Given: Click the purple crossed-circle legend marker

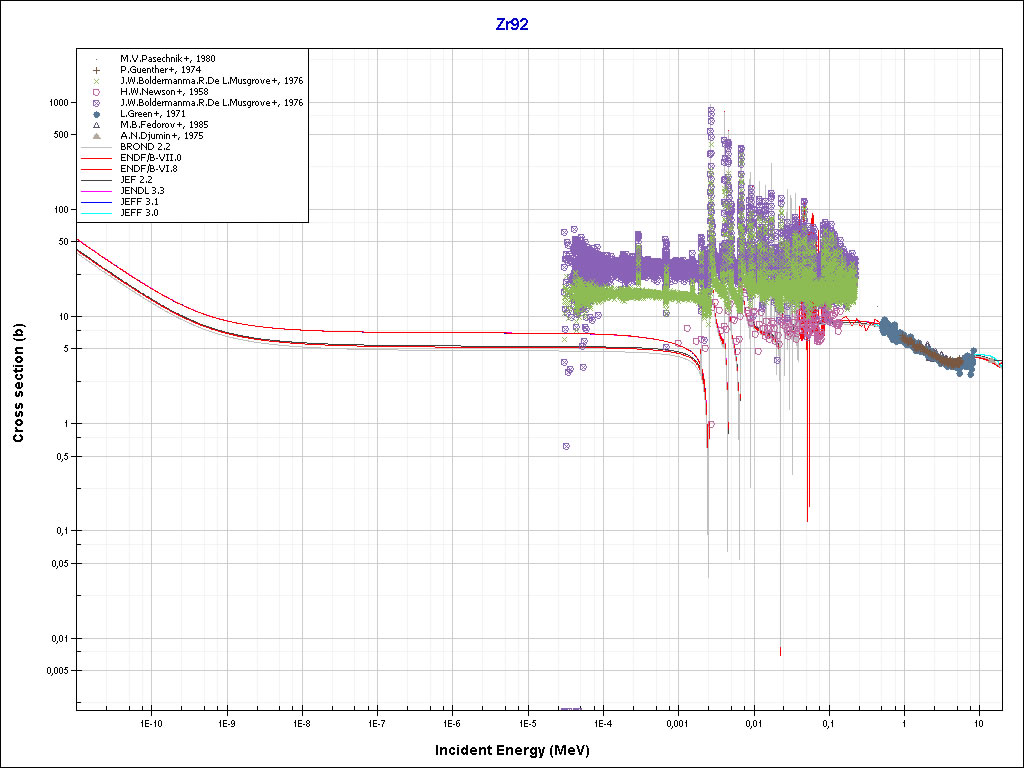Looking at the screenshot, I should (97, 103).
